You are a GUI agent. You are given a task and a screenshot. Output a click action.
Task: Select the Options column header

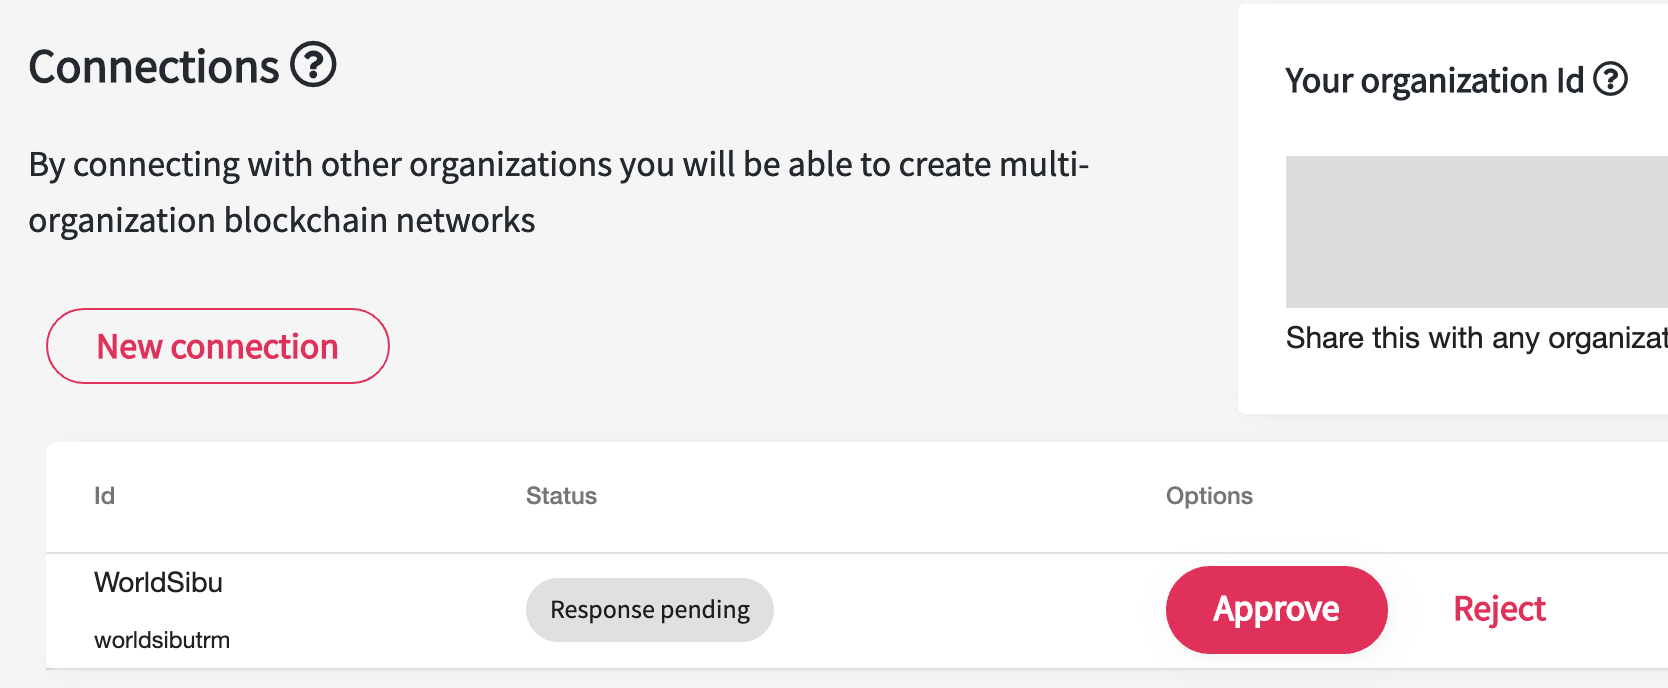[1209, 496]
